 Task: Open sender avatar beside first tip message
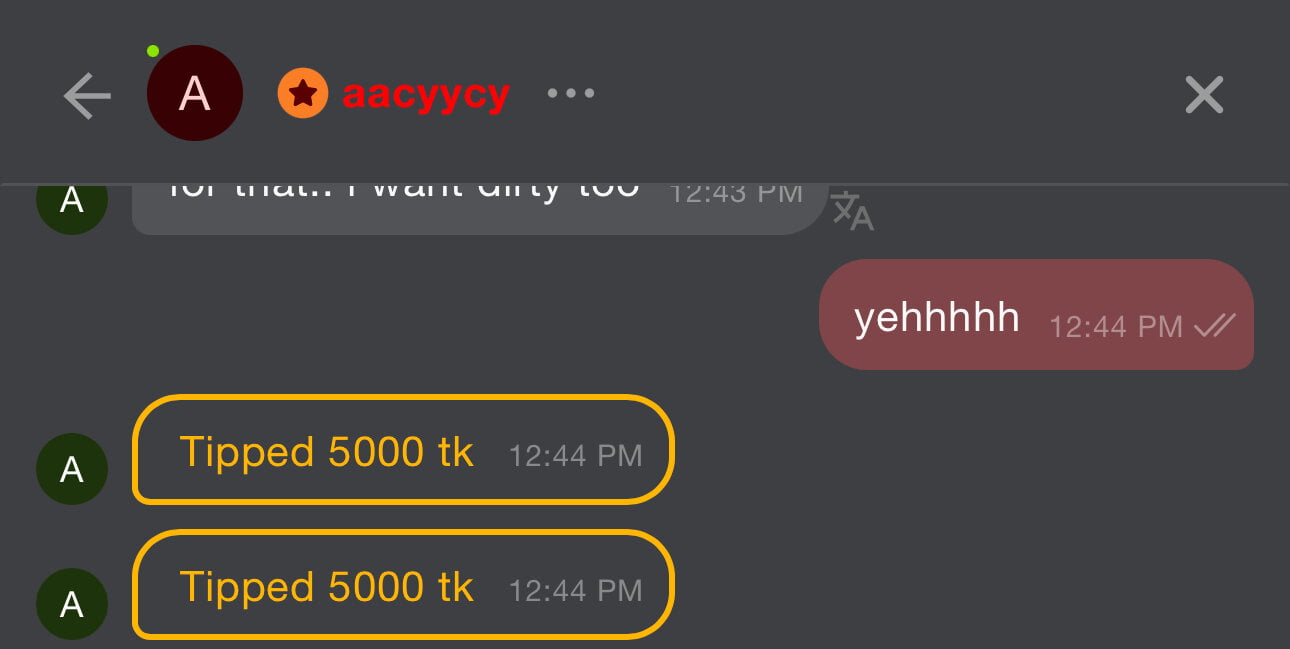(72, 469)
